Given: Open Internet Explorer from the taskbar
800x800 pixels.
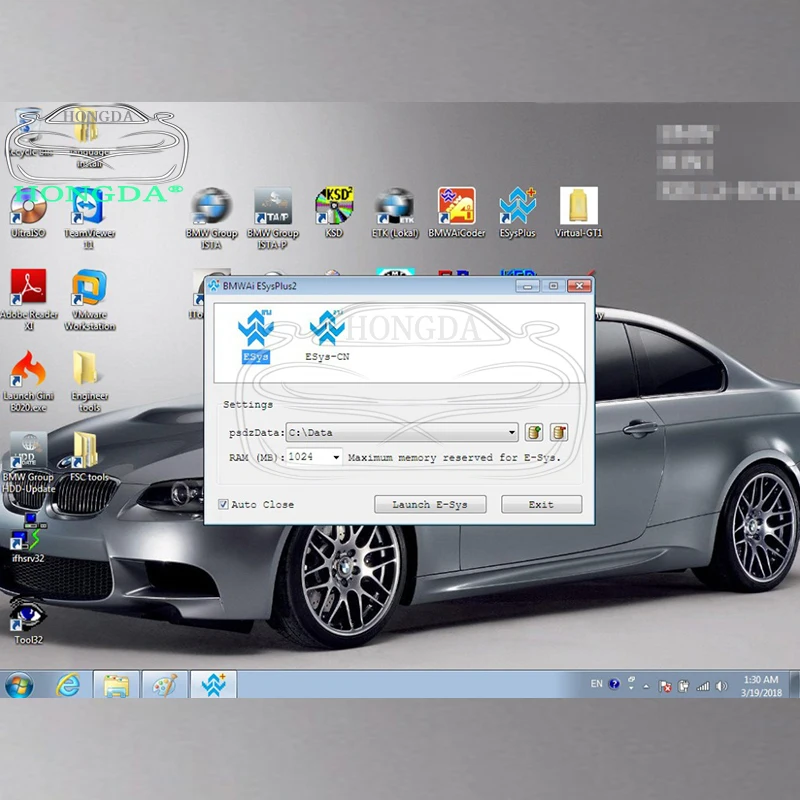Looking at the screenshot, I should coord(68,685).
